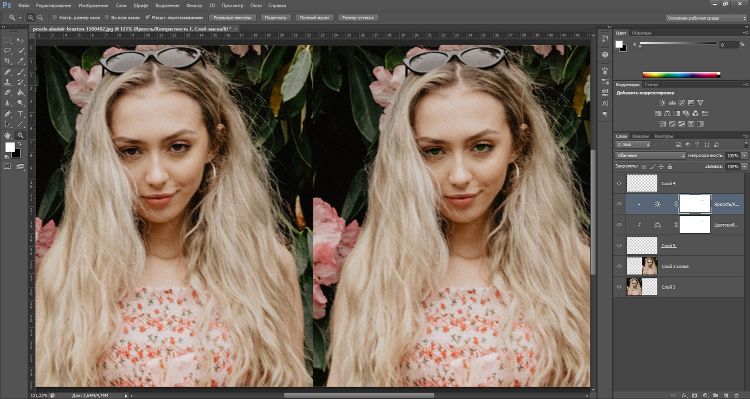This screenshot has height=399, width=750.
Task: Switch to the Каналы tab
Action: [x=640, y=136]
